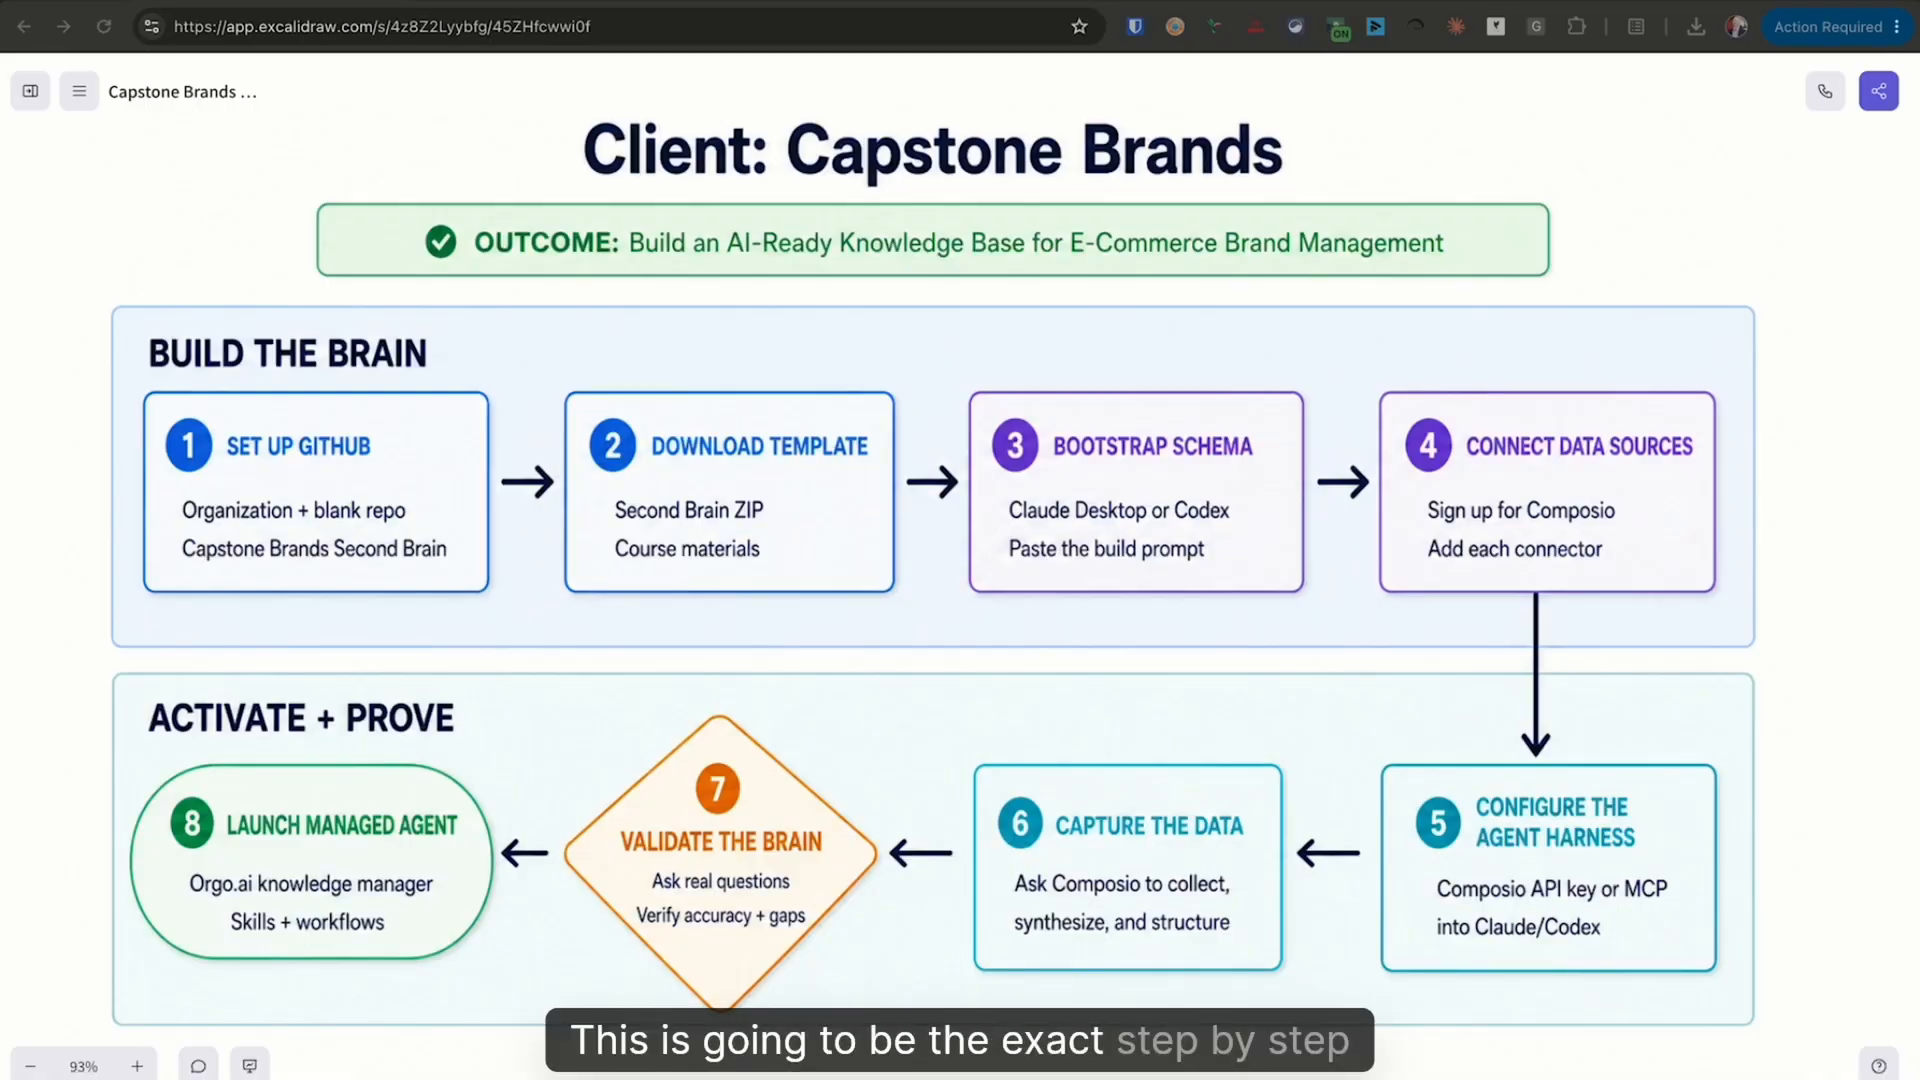Go forward with browser forward arrow

click(x=64, y=27)
